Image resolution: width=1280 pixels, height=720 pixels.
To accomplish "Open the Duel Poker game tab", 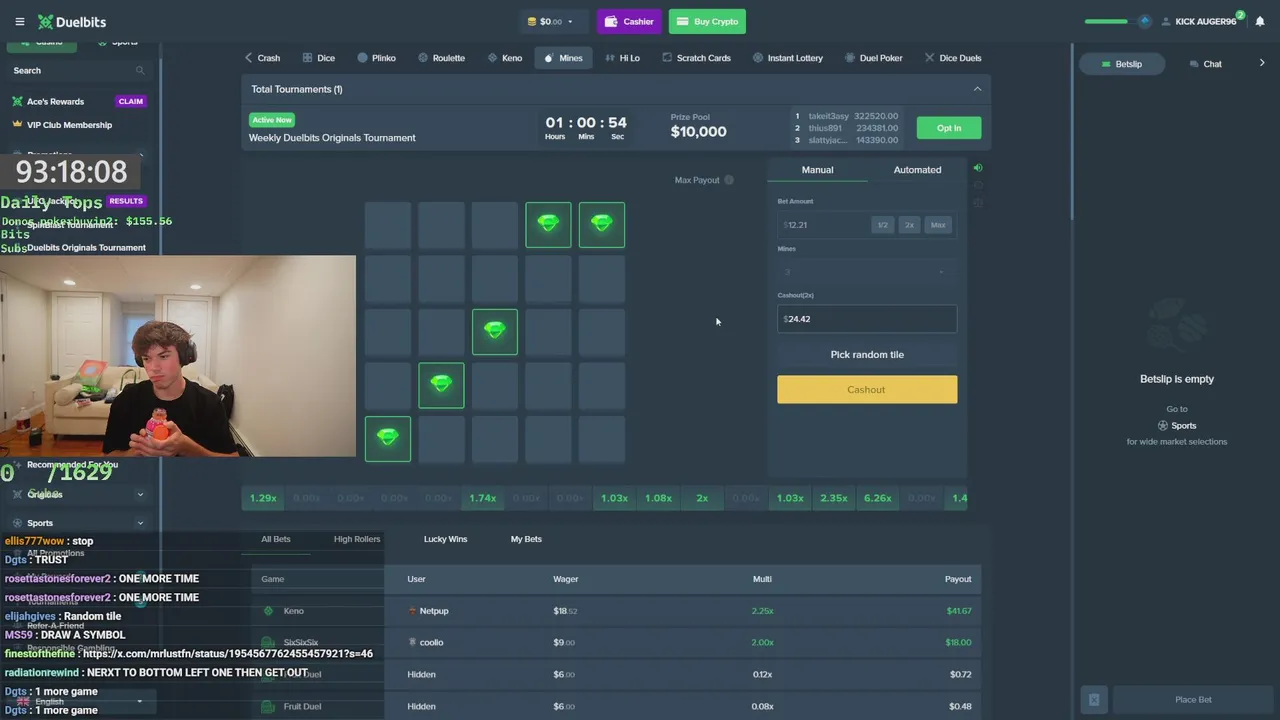I will (874, 58).
